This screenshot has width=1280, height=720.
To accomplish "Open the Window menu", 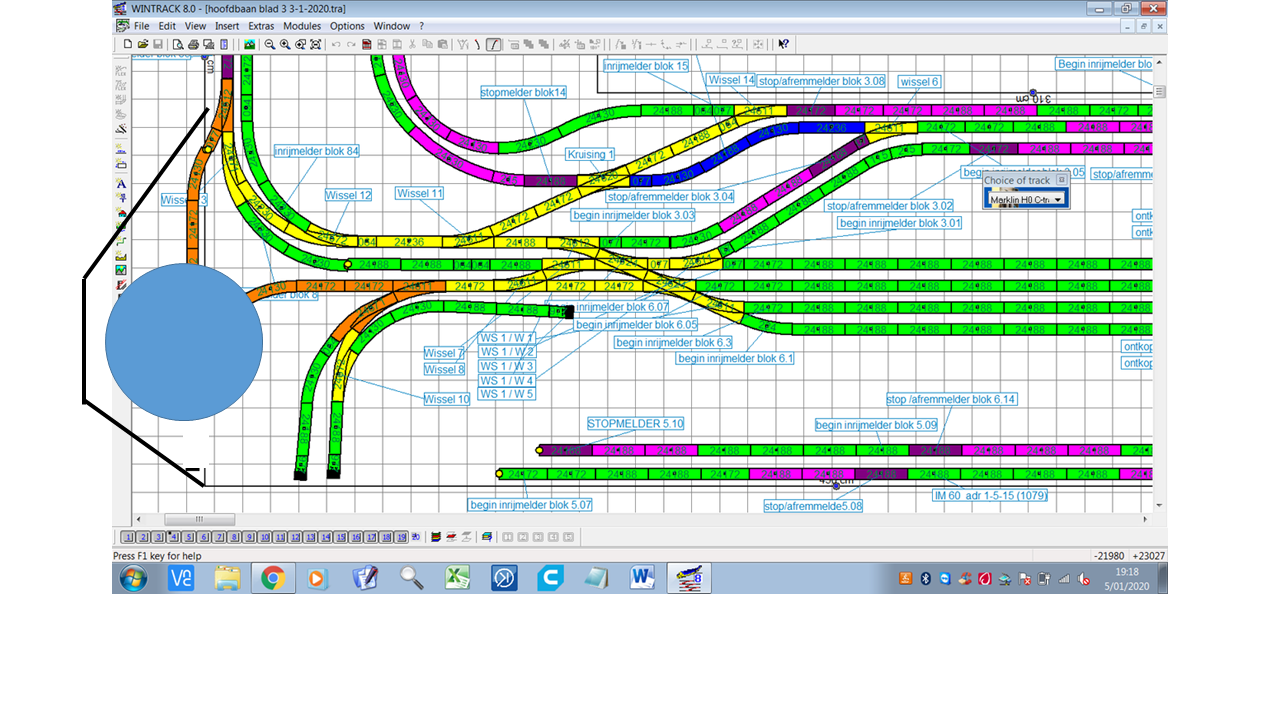I will point(392,26).
